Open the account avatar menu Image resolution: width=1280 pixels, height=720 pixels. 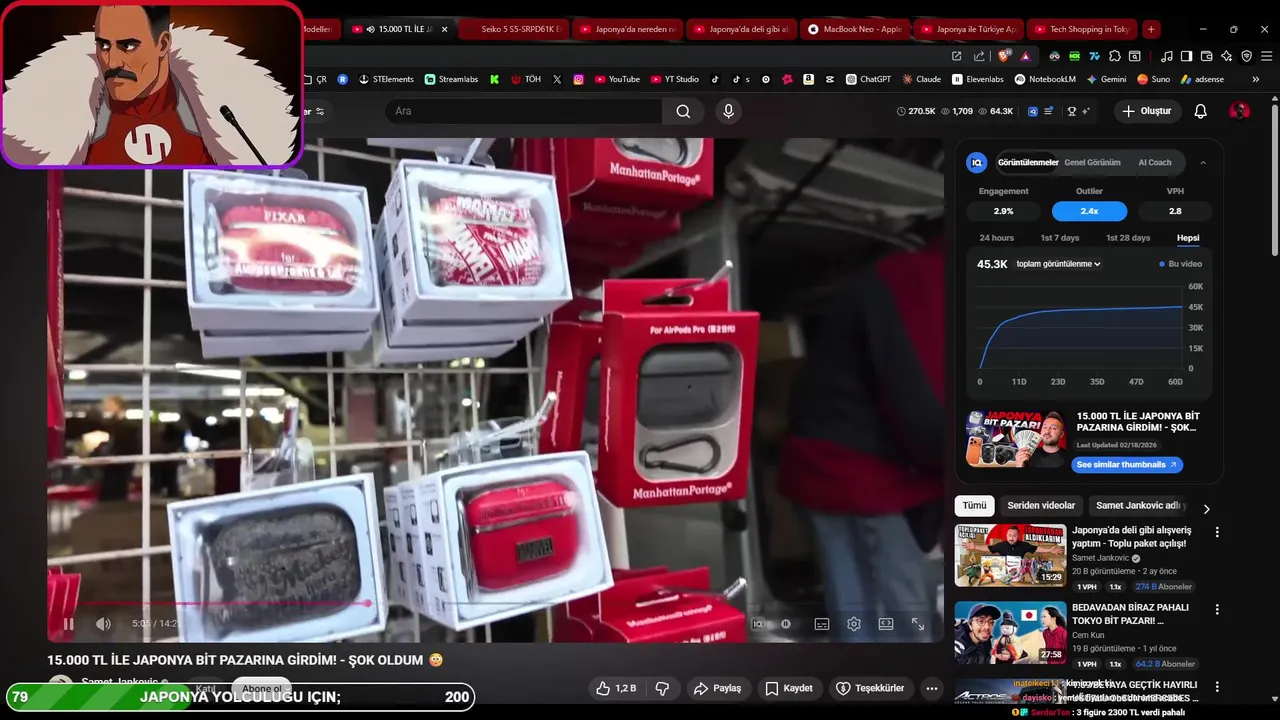1240,111
